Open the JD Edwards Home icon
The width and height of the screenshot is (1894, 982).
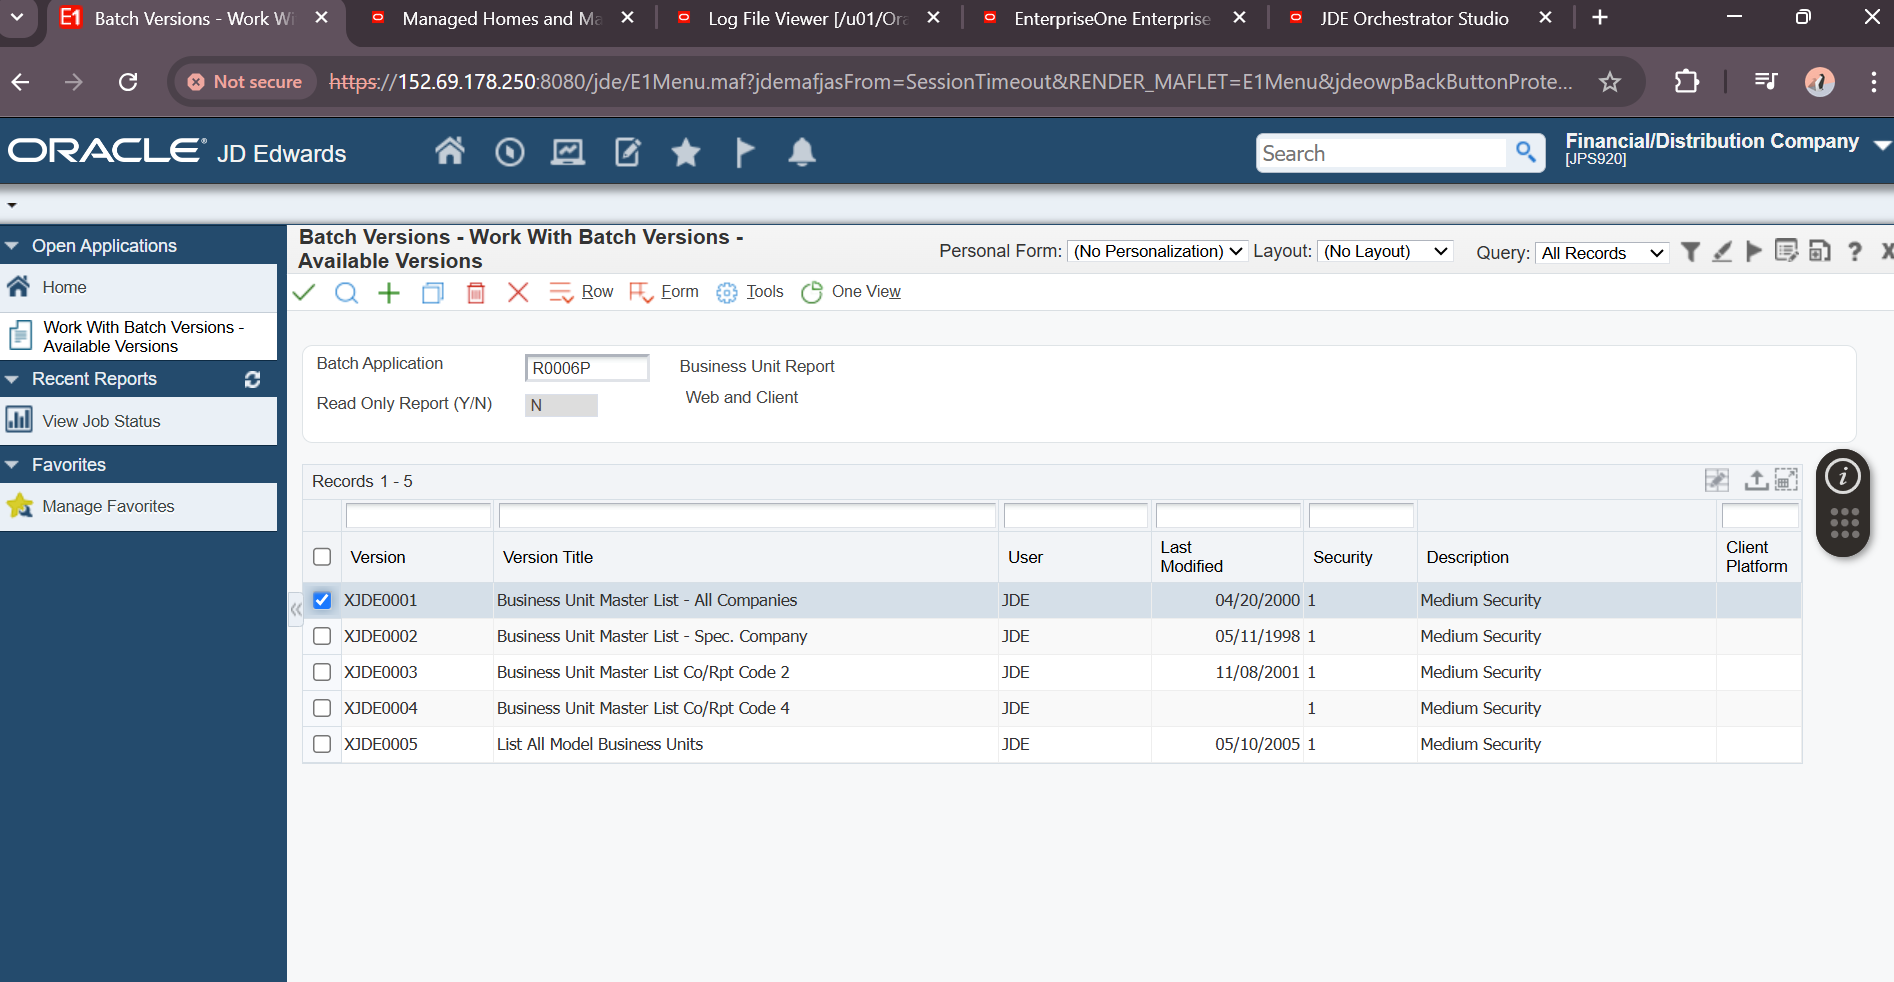pyautogui.click(x=450, y=152)
